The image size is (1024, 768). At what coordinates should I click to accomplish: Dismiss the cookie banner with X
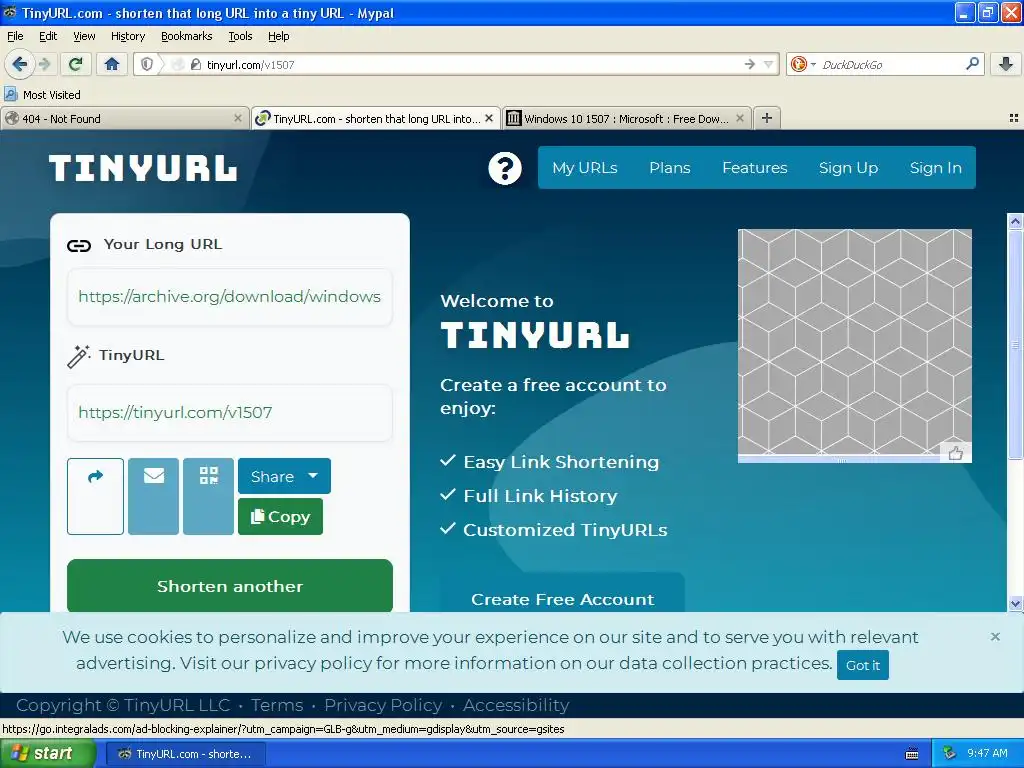click(995, 636)
